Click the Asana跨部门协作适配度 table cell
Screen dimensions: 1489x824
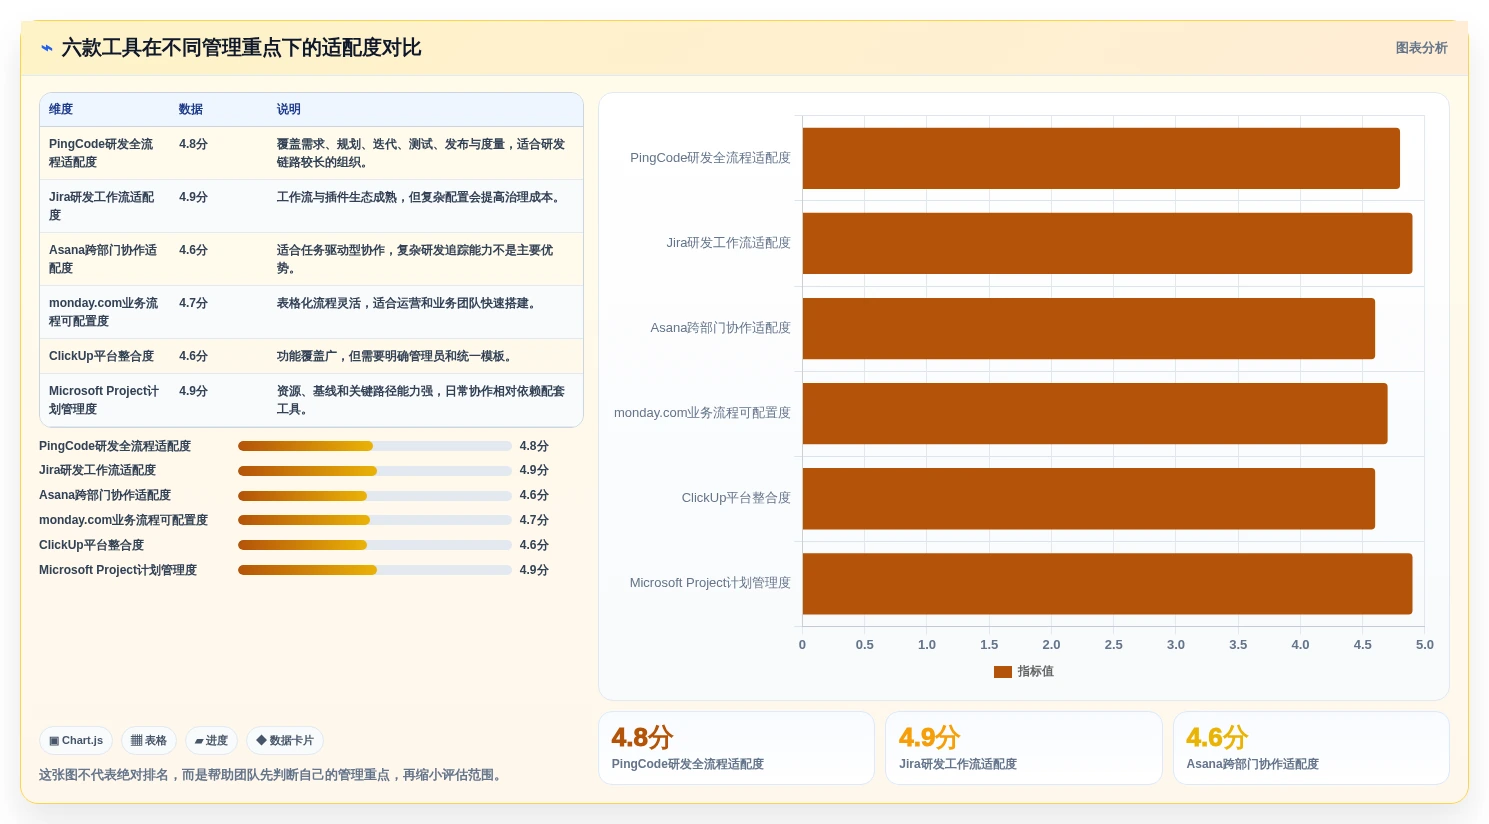pos(103,259)
